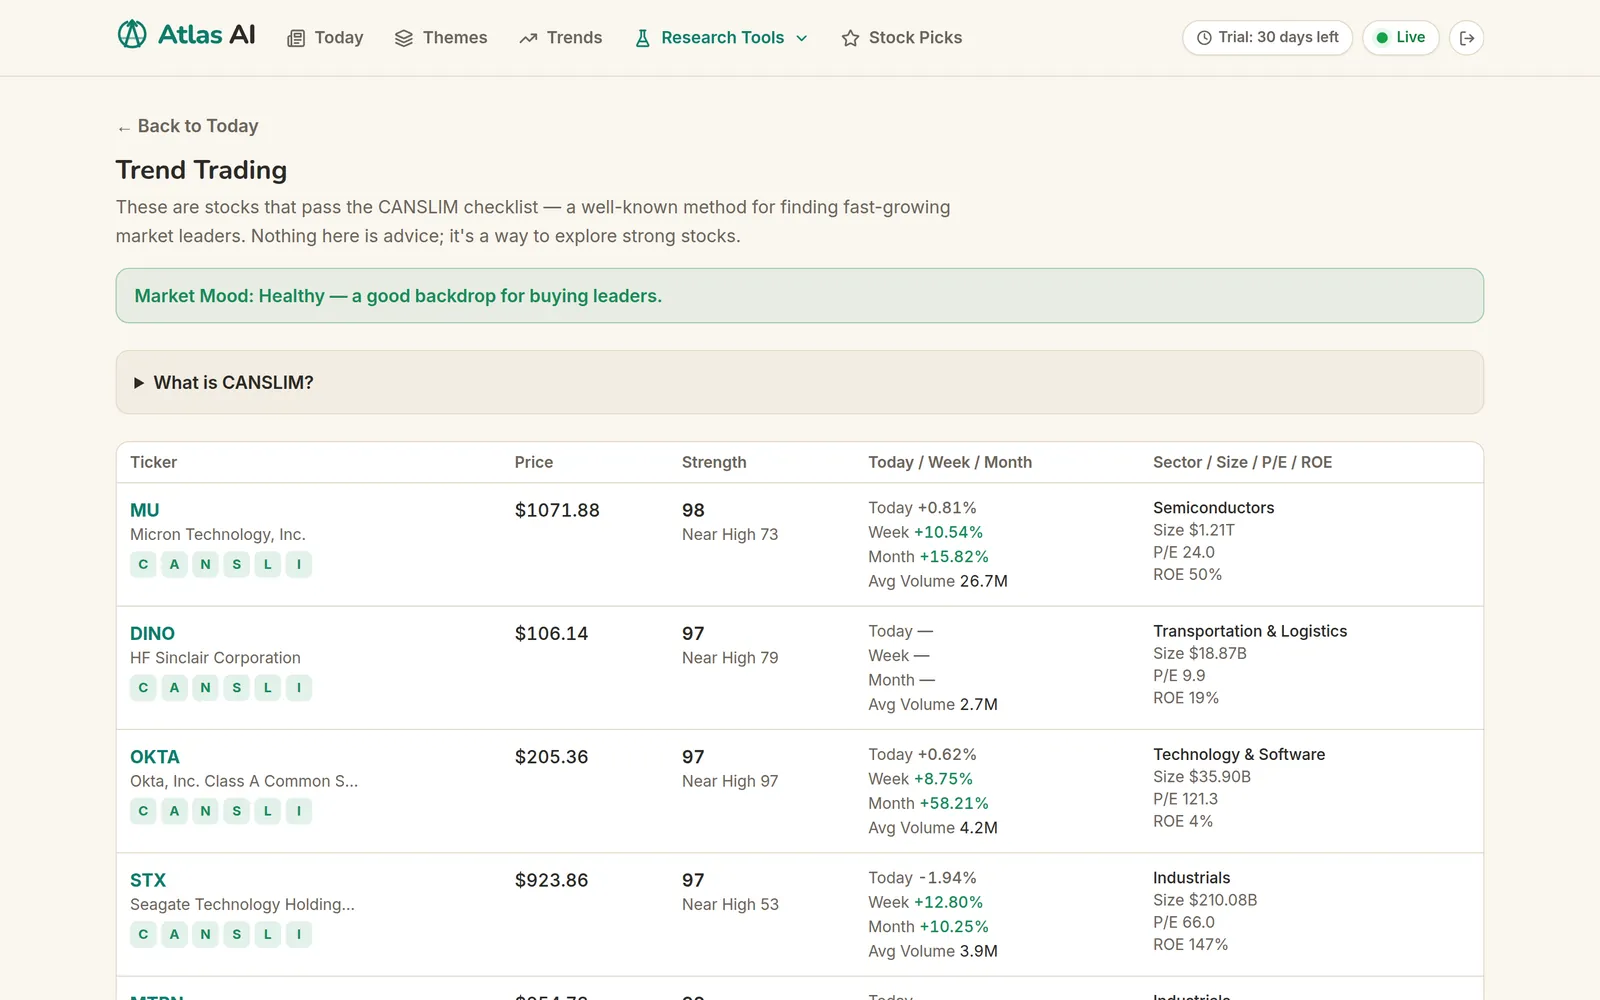
Task: Click the Today / Week / Month column header
Action: click(x=950, y=462)
